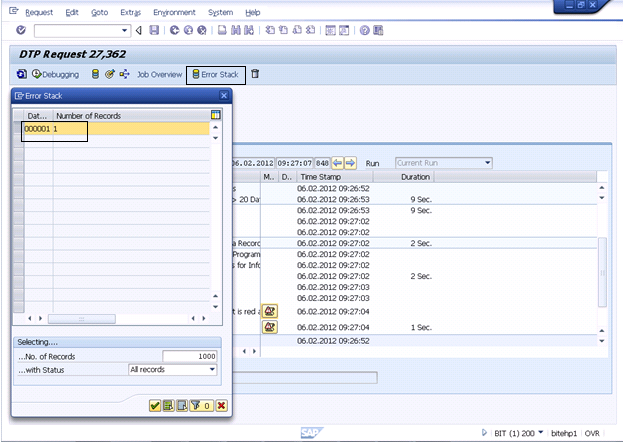Click the table display icon beside the green checkmark
Viewport: 623px width, 442px height.
(x=168, y=405)
